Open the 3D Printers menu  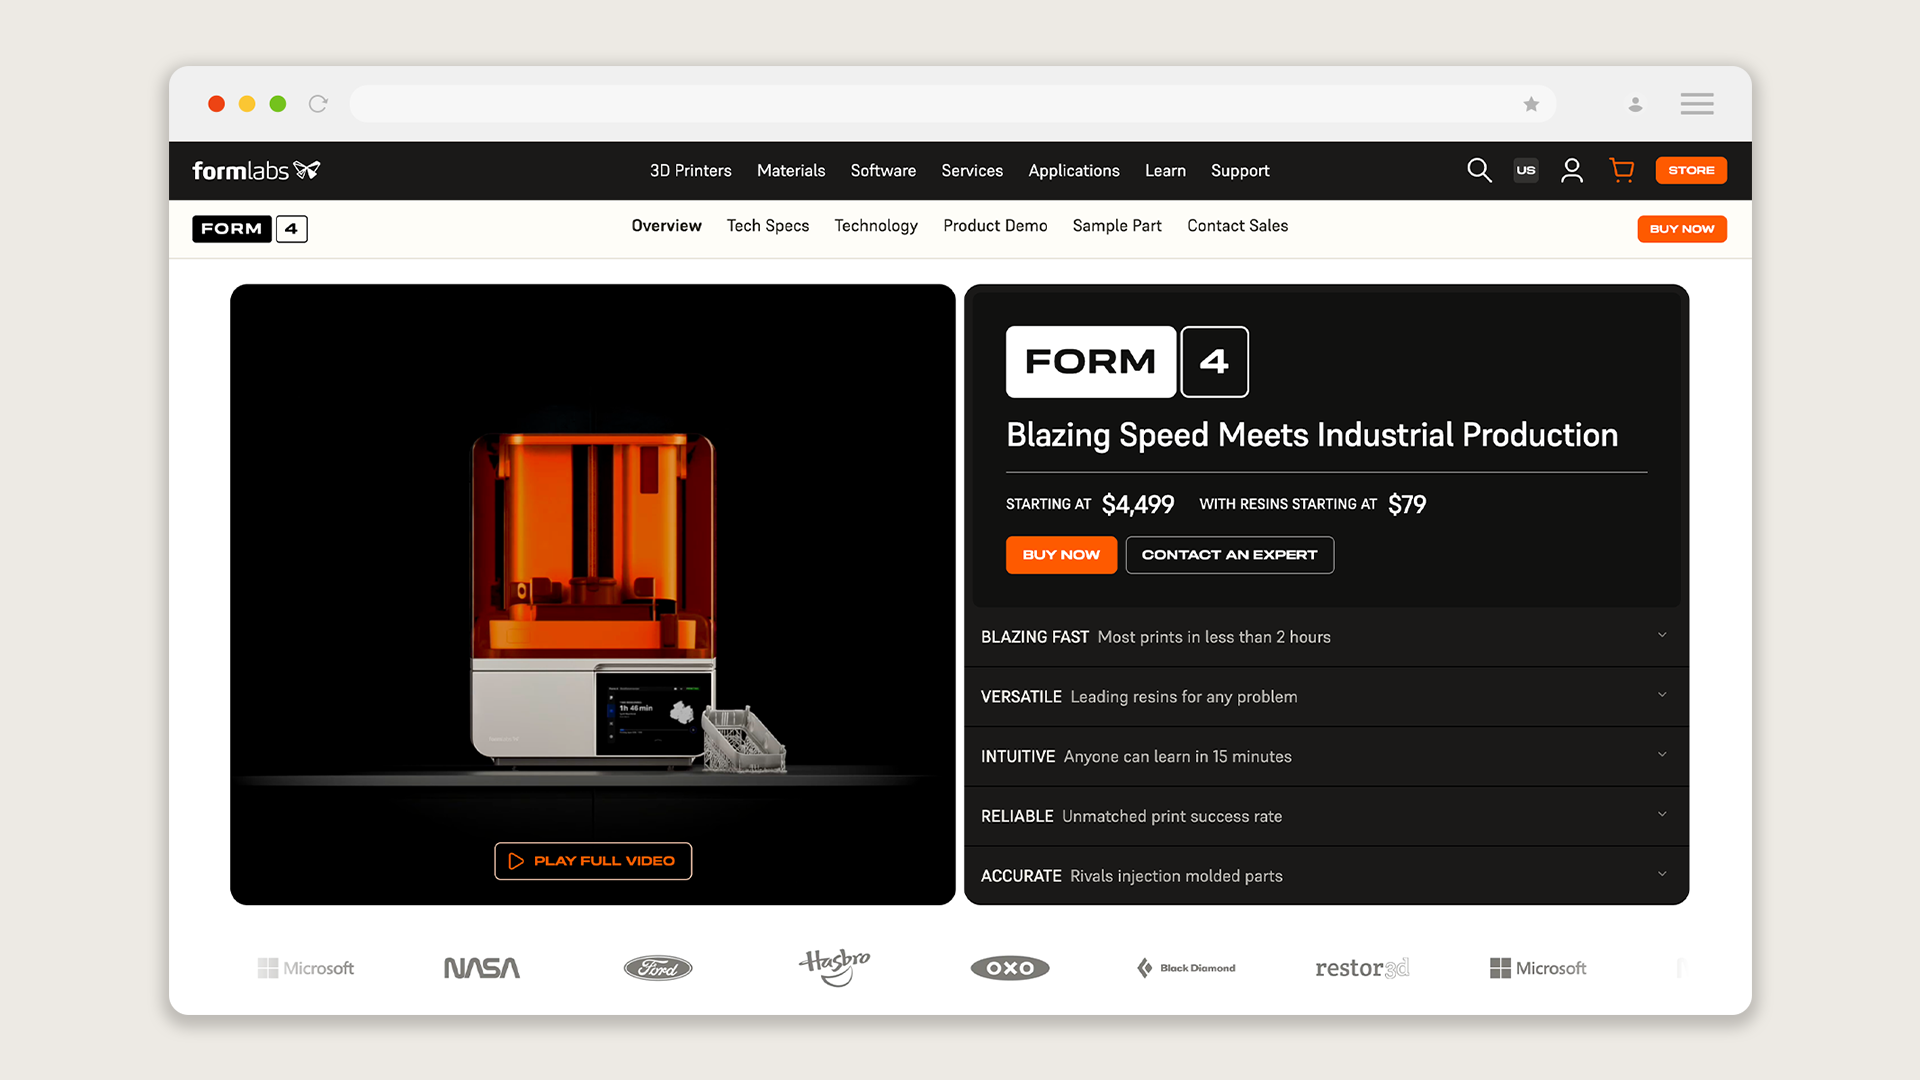pos(690,171)
